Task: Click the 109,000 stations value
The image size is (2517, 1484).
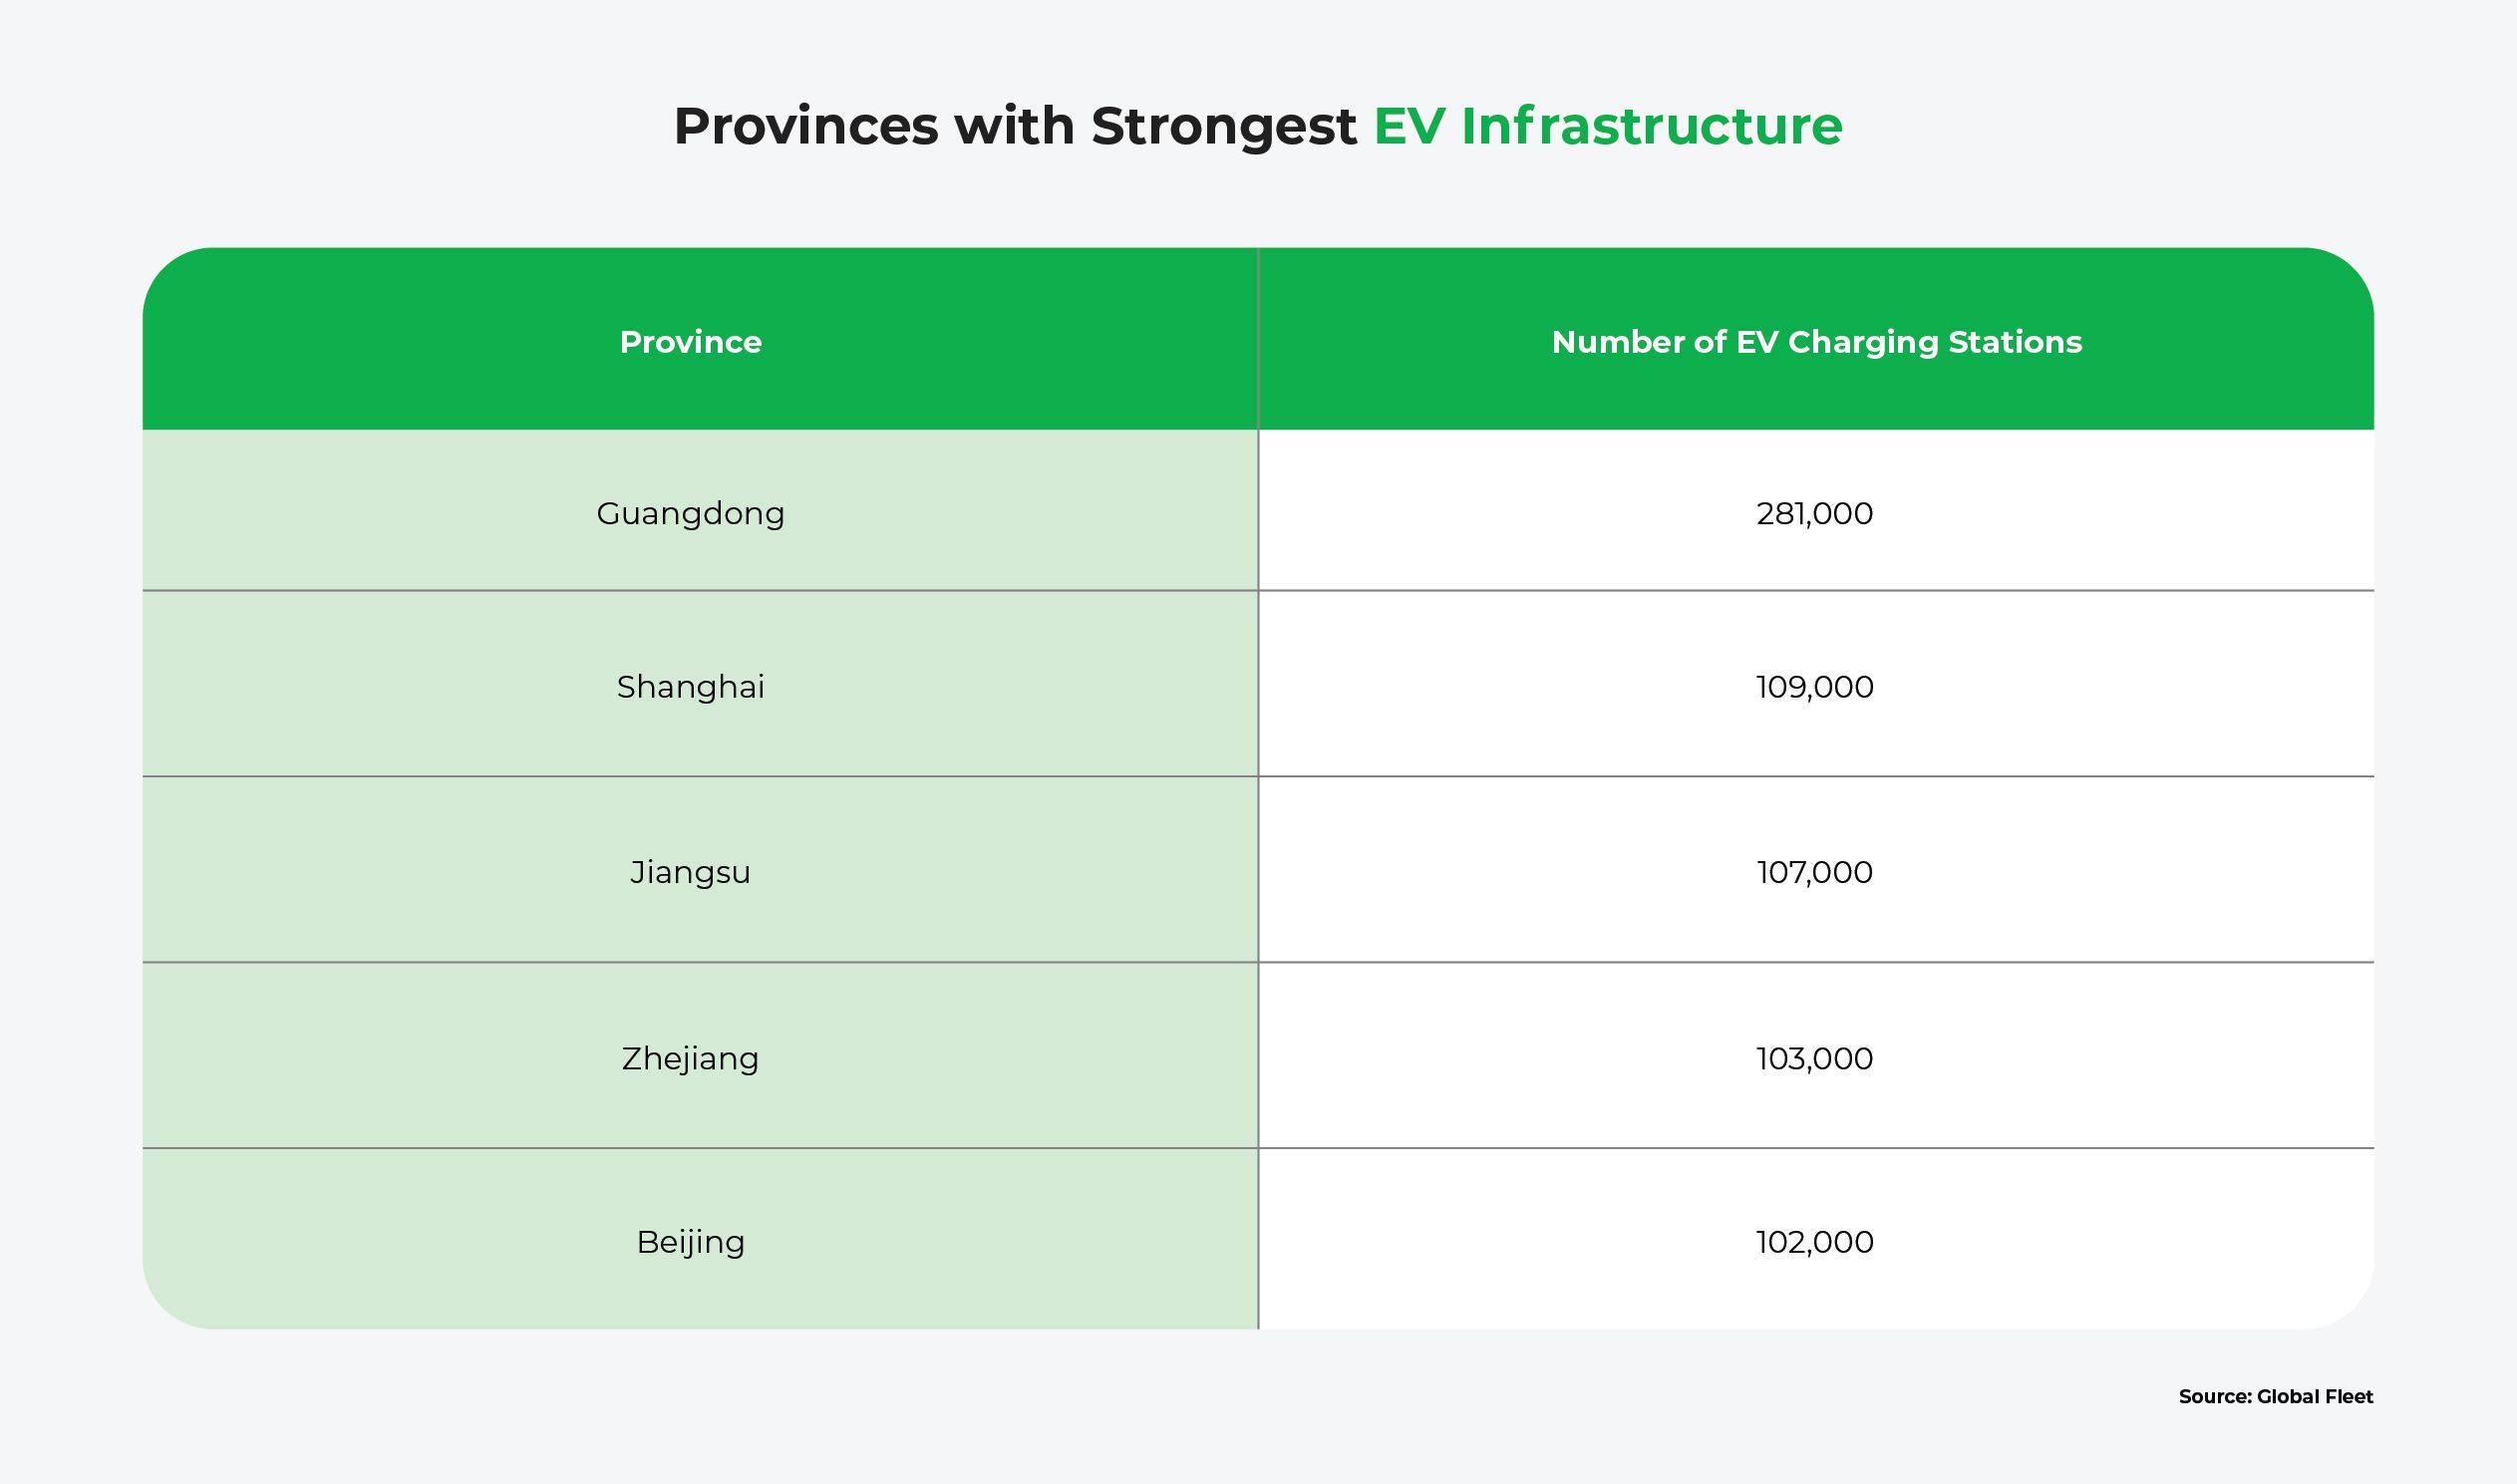Action: 1814,687
